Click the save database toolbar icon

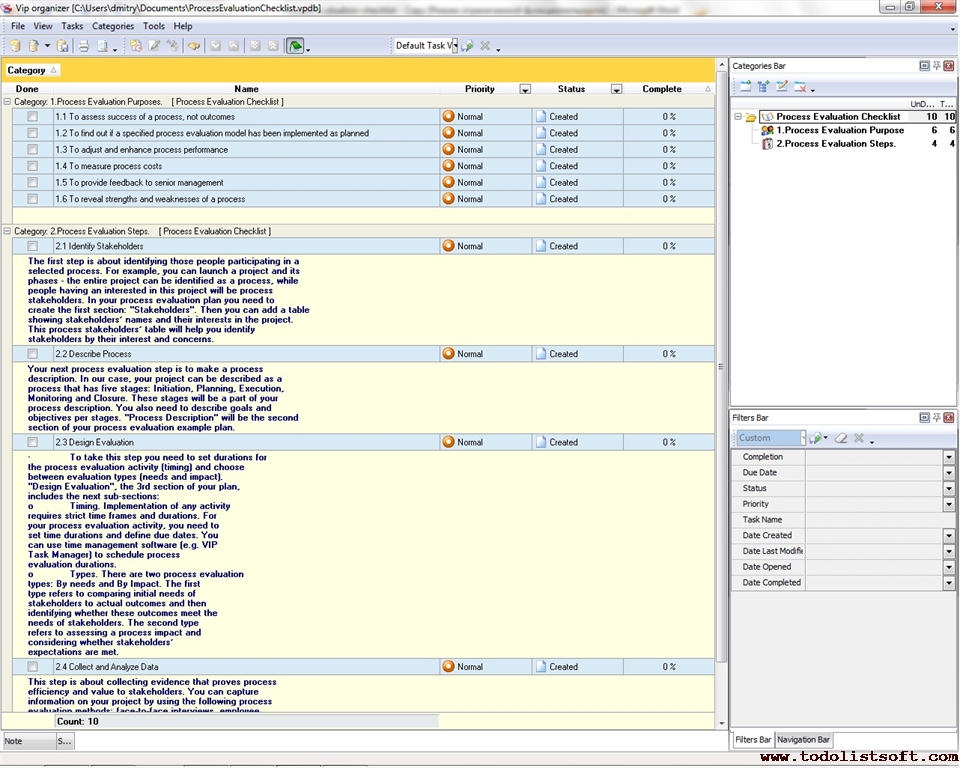(63, 46)
